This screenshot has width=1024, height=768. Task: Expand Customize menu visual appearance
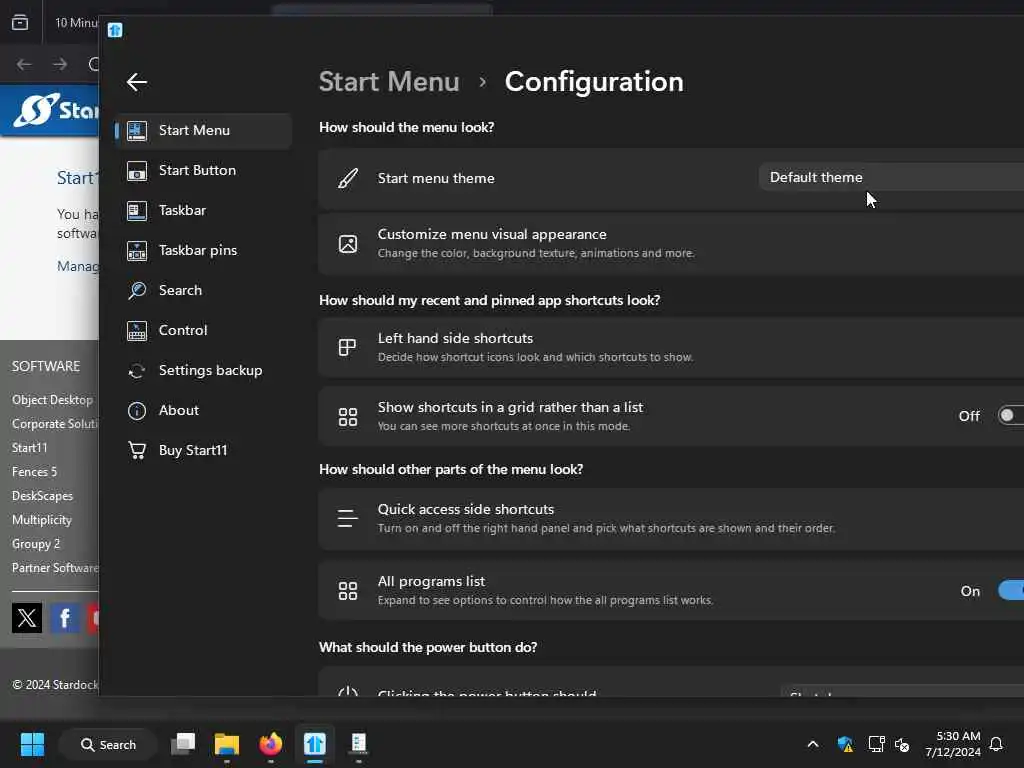671,244
